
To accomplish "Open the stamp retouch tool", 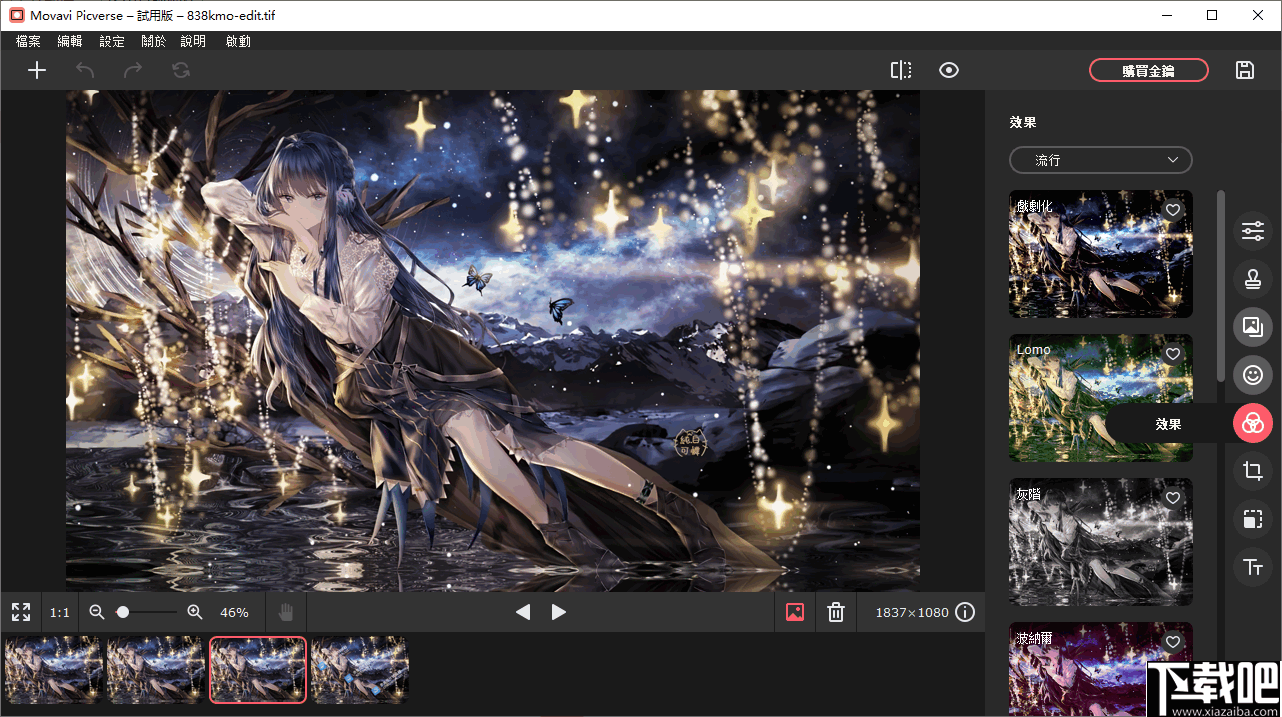I will 1253,278.
